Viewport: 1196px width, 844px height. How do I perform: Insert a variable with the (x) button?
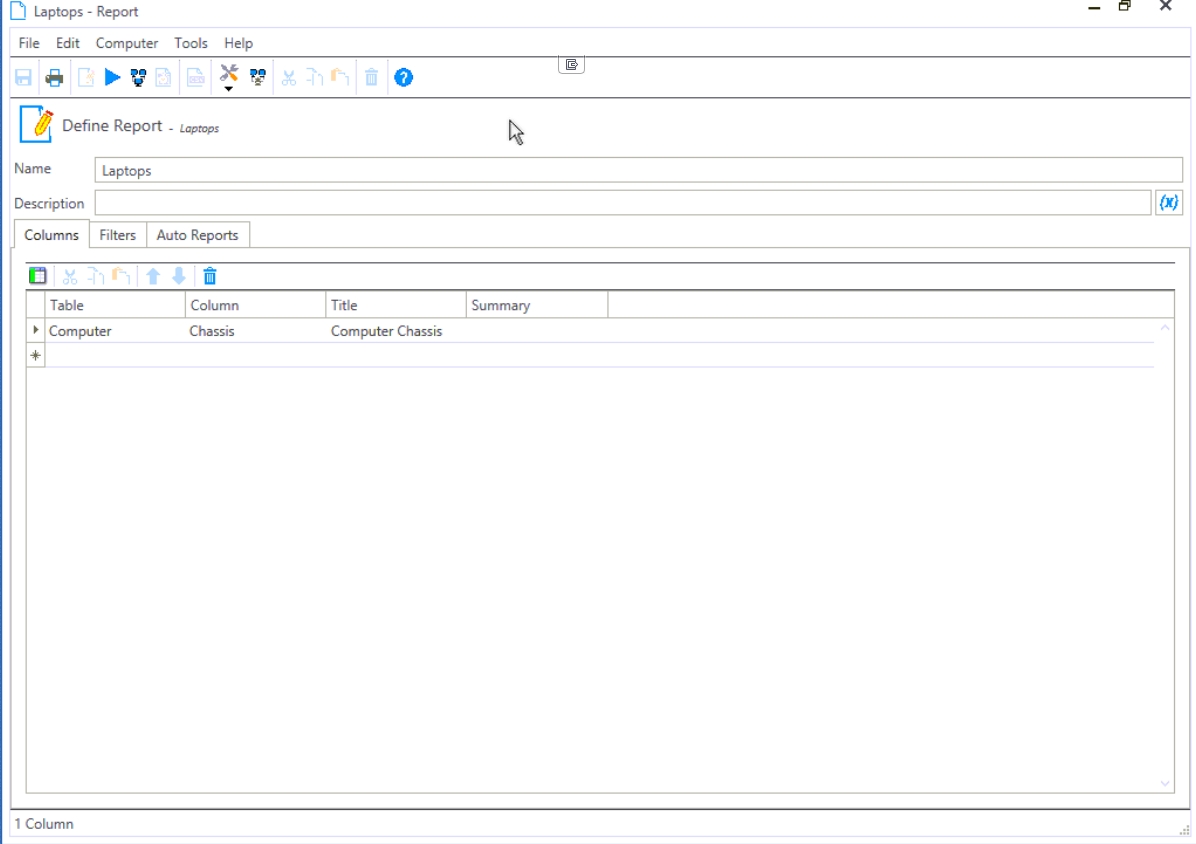tap(1168, 203)
